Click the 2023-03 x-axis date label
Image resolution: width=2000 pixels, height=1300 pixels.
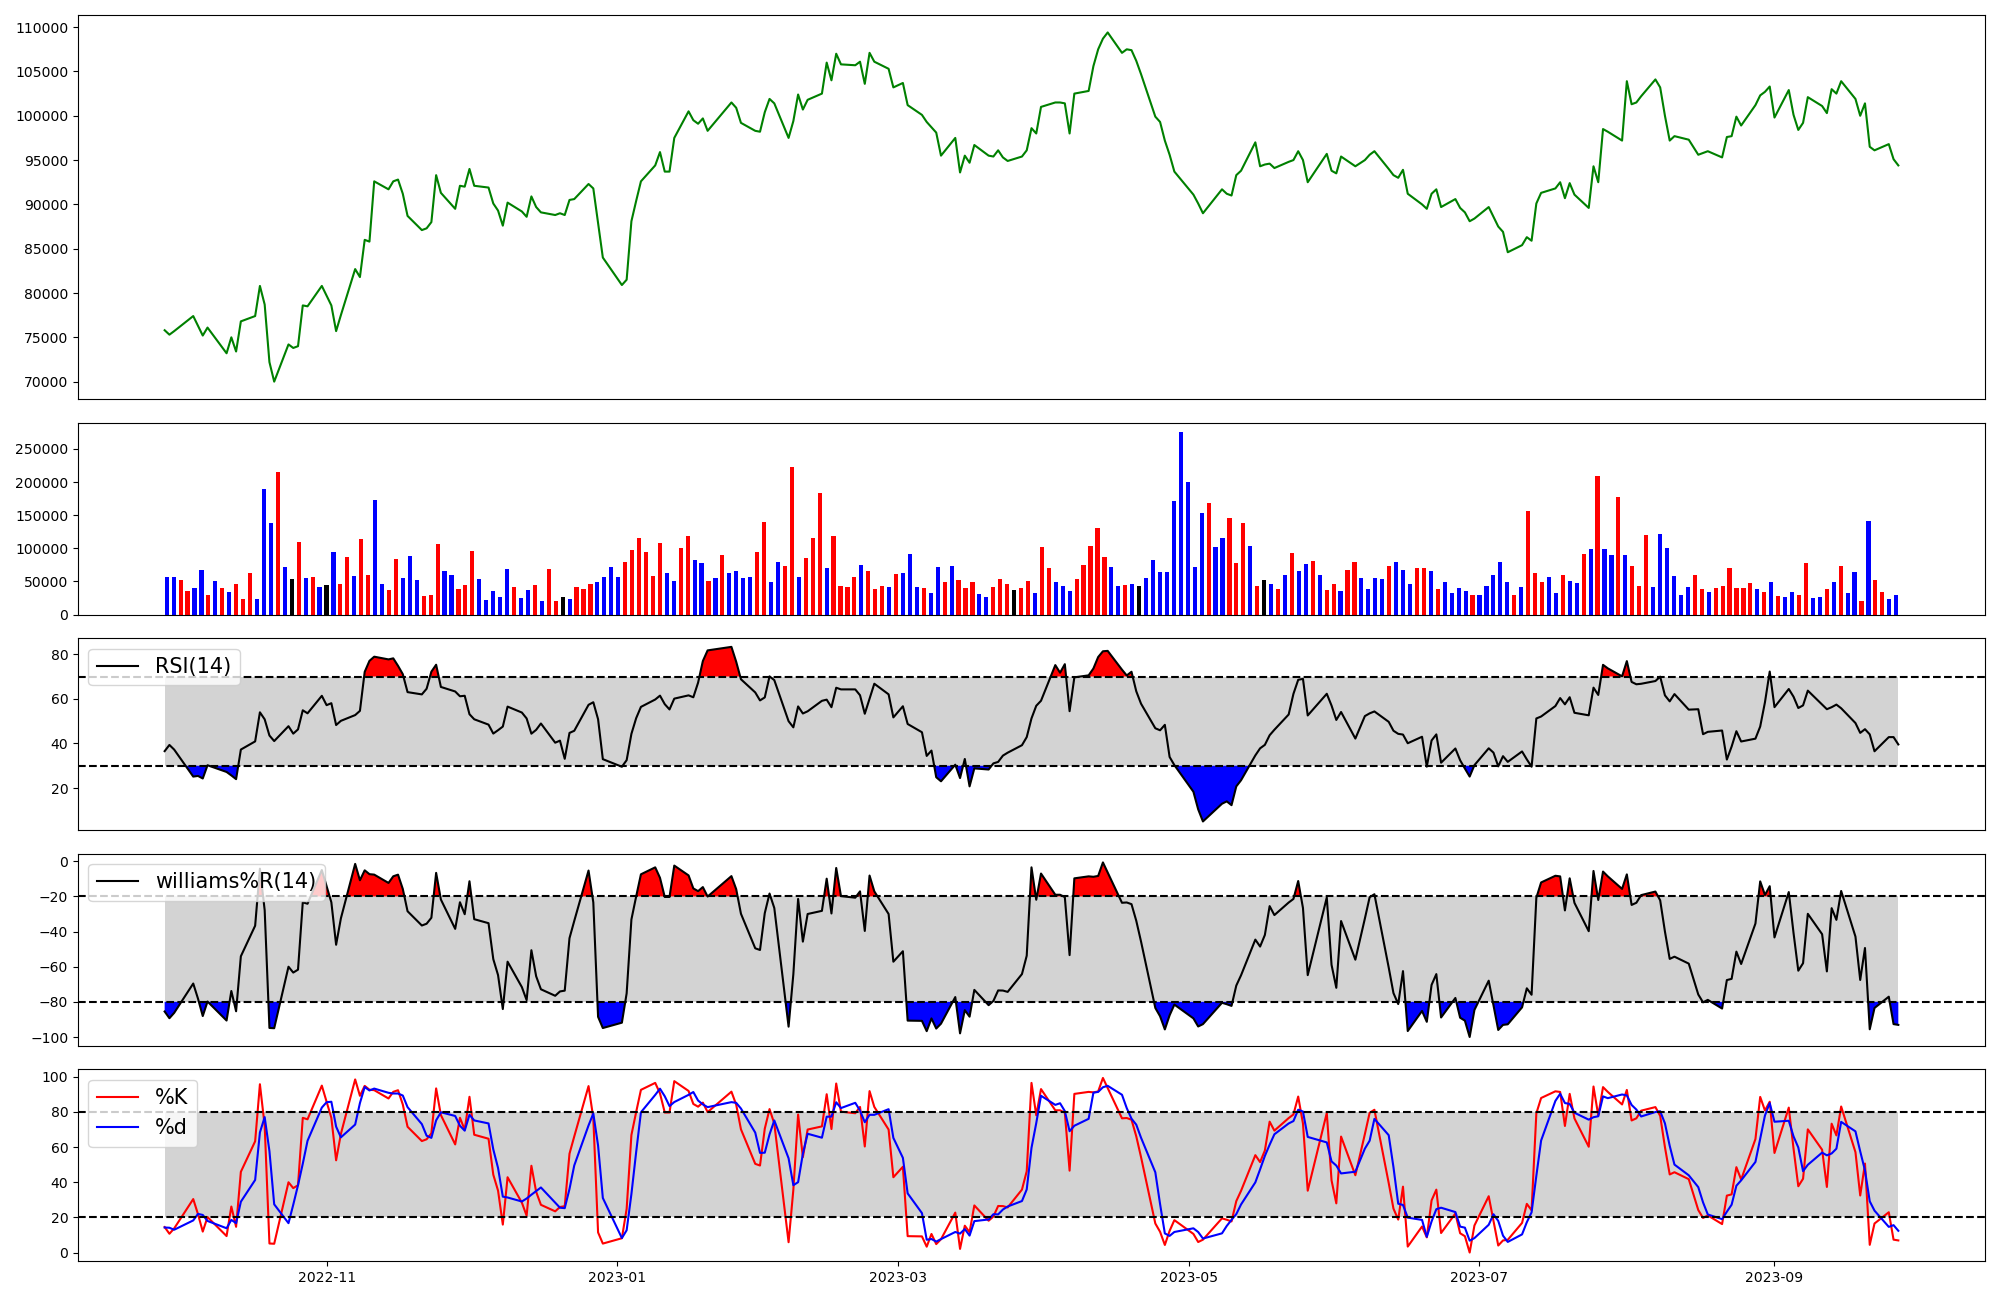pos(898,1277)
